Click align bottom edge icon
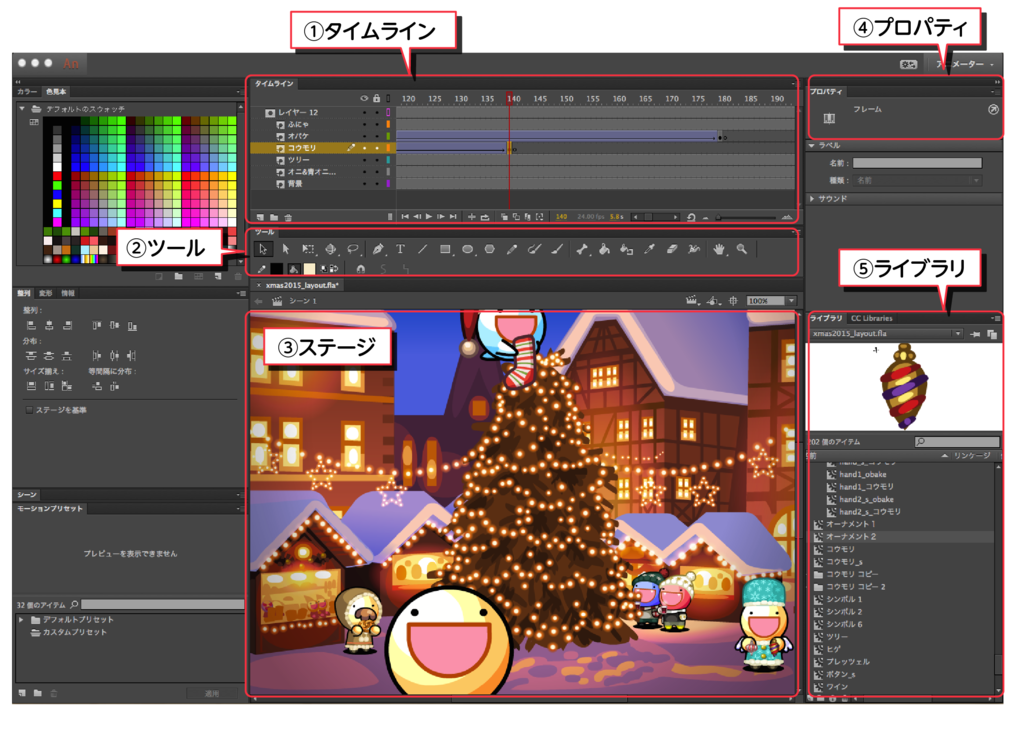1024x731 pixels. (x=133, y=325)
